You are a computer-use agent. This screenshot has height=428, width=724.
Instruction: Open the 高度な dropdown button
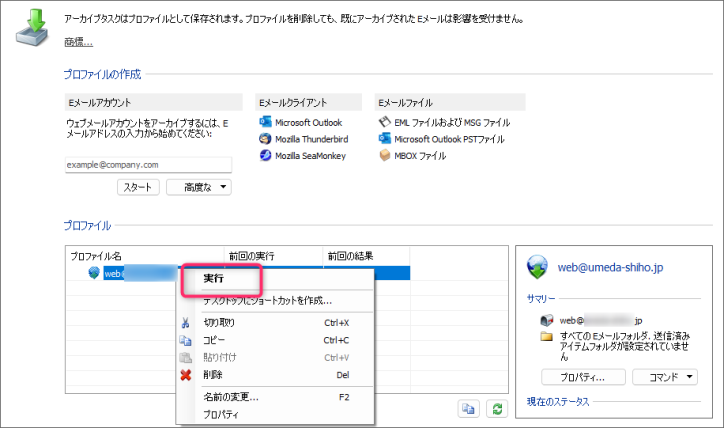(199, 187)
